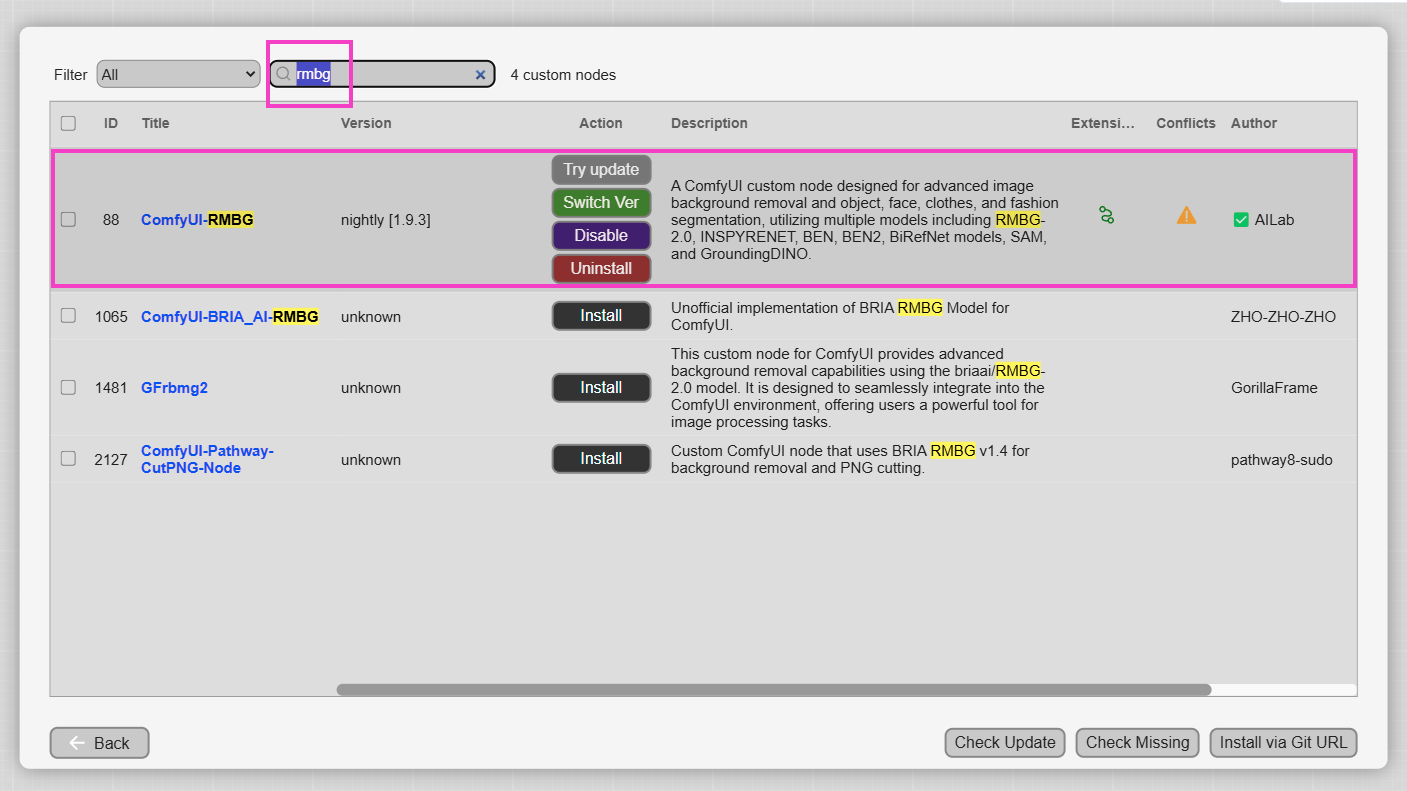
Task: Select the GFrbmg2 row checkbox
Action: click(68, 388)
